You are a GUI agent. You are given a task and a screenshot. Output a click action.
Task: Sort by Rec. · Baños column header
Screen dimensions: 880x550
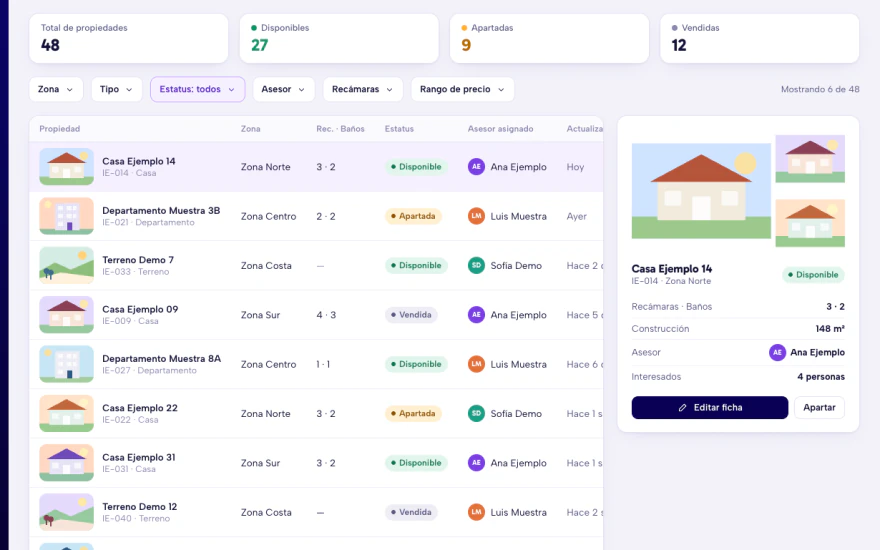340,129
